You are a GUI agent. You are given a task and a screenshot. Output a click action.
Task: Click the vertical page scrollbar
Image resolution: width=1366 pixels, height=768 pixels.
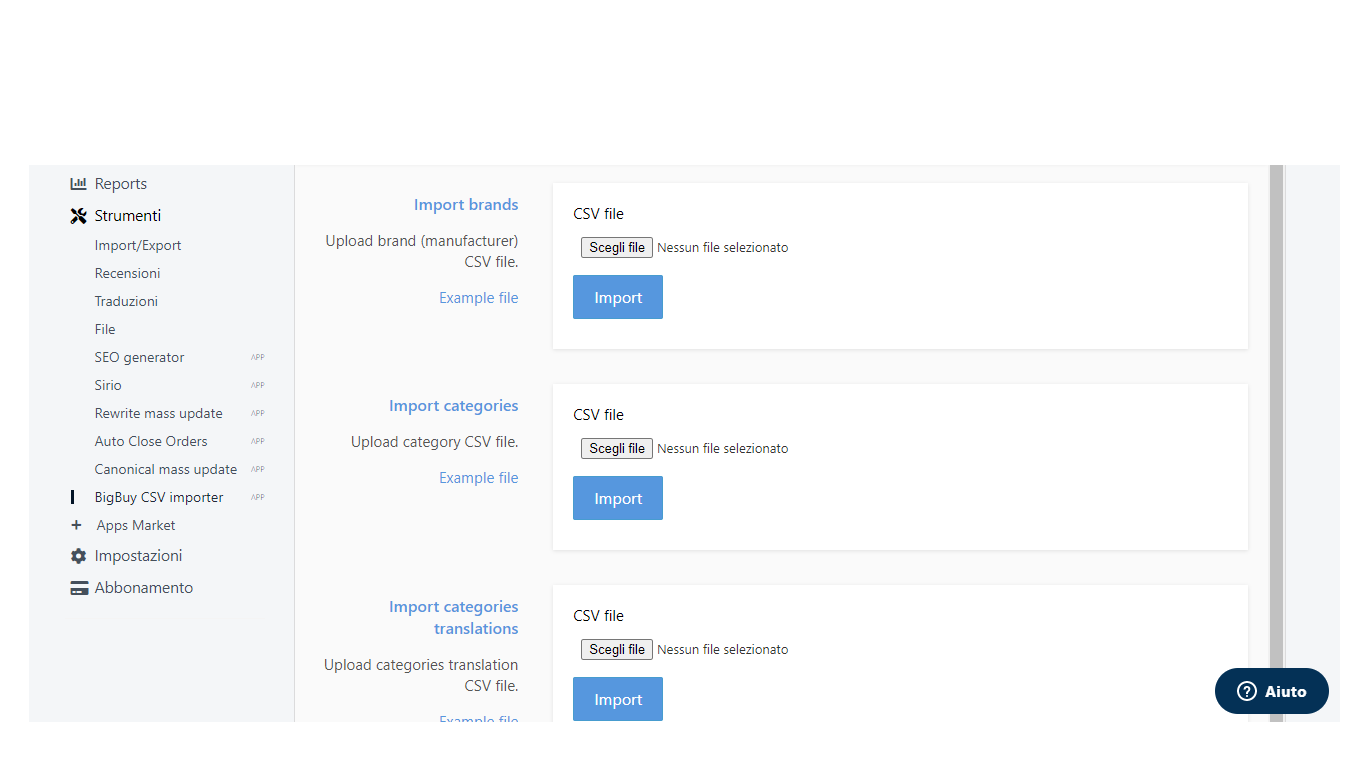(1276, 440)
